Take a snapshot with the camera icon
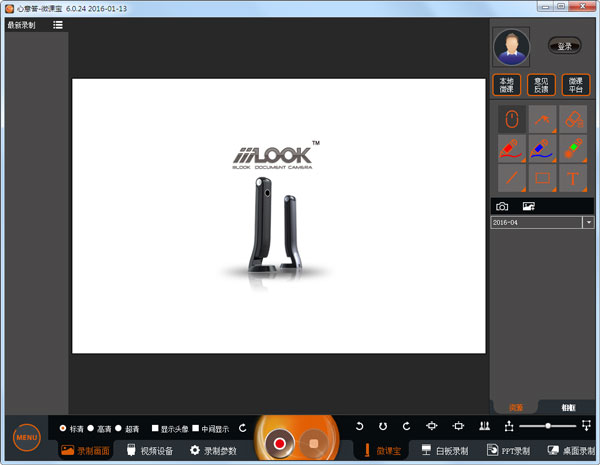 point(502,207)
